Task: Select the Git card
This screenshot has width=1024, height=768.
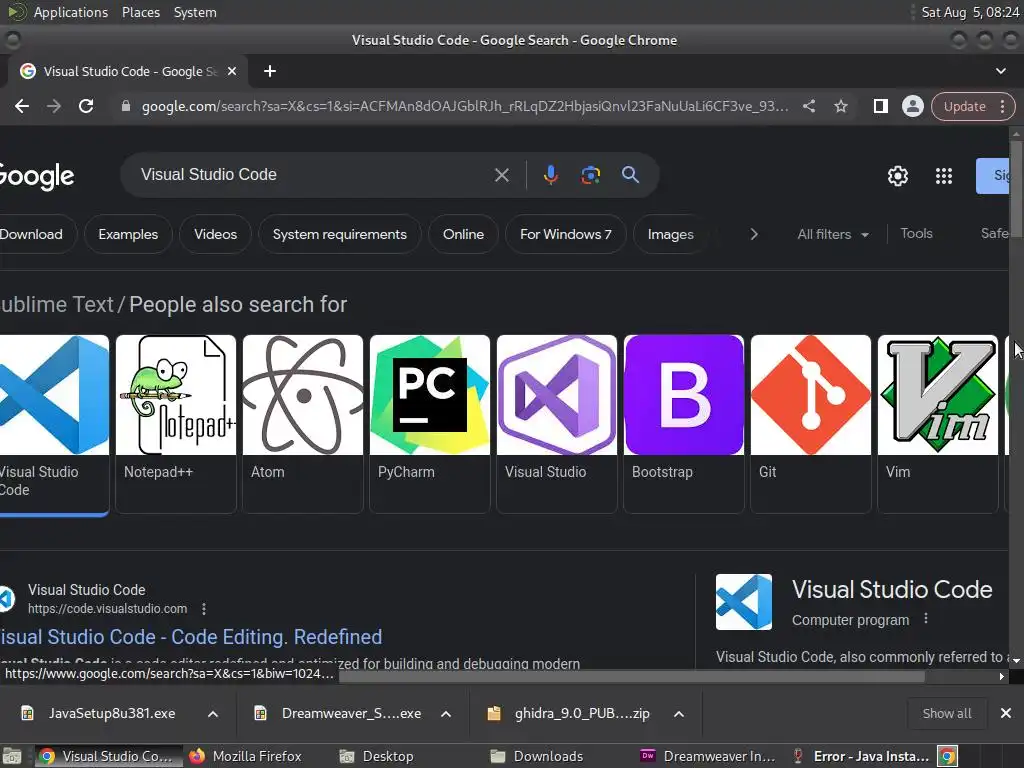Action: pos(810,424)
